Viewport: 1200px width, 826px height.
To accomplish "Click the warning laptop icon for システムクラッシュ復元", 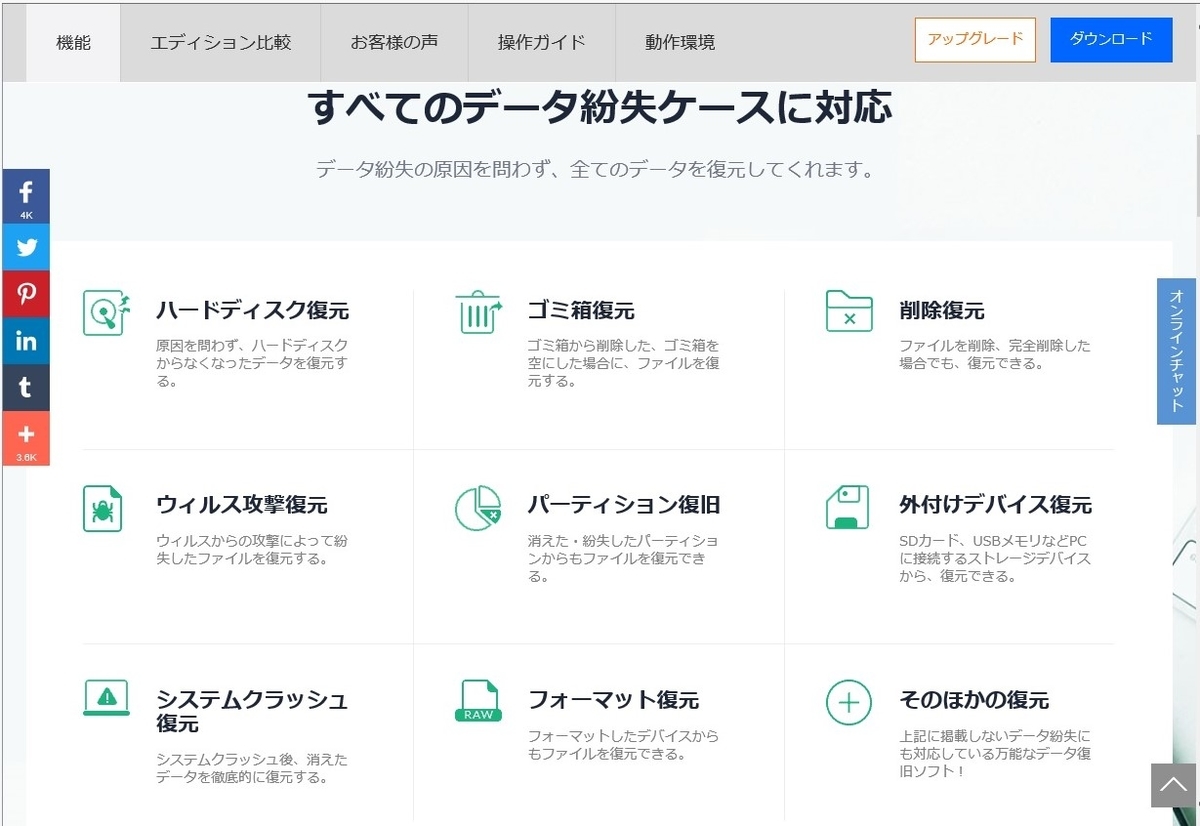I will (x=106, y=698).
